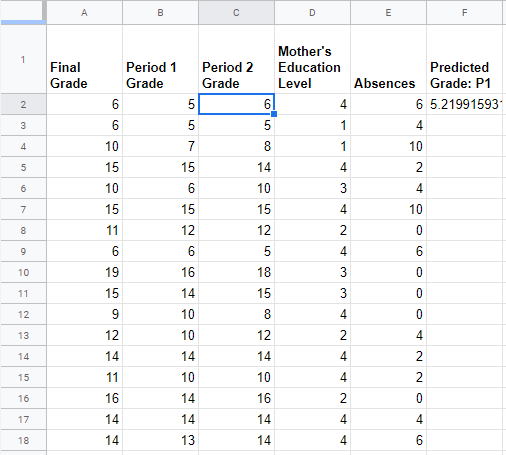
Task: Click cell E7 with value 10
Action: [x=388, y=209]
